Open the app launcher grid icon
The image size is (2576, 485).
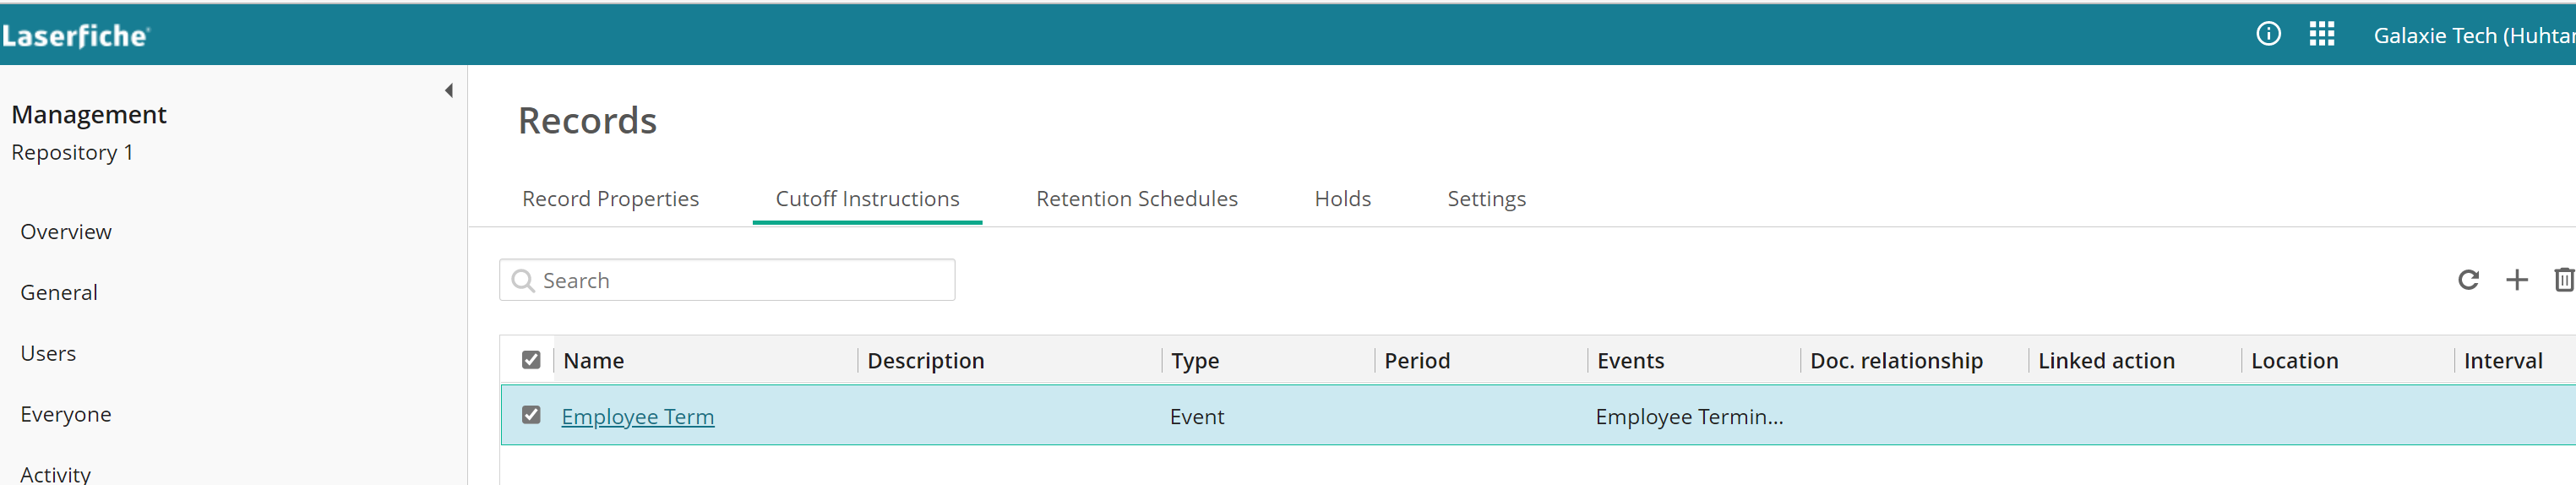[x=2321, y=34]
